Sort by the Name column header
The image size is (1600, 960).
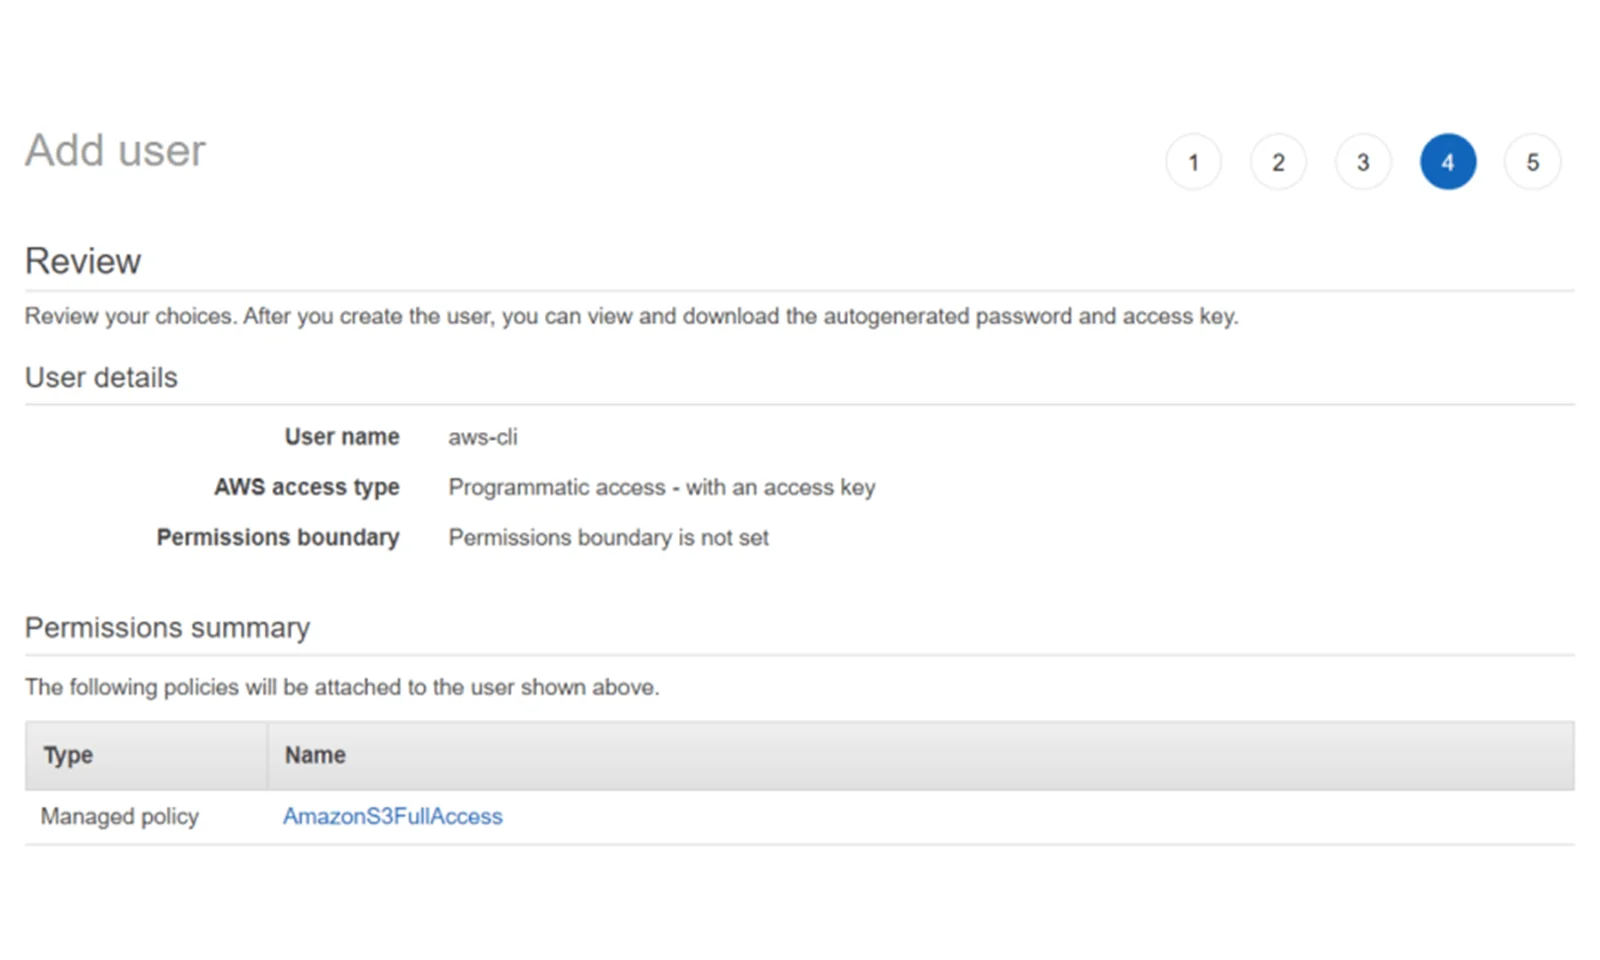point(315,755)
